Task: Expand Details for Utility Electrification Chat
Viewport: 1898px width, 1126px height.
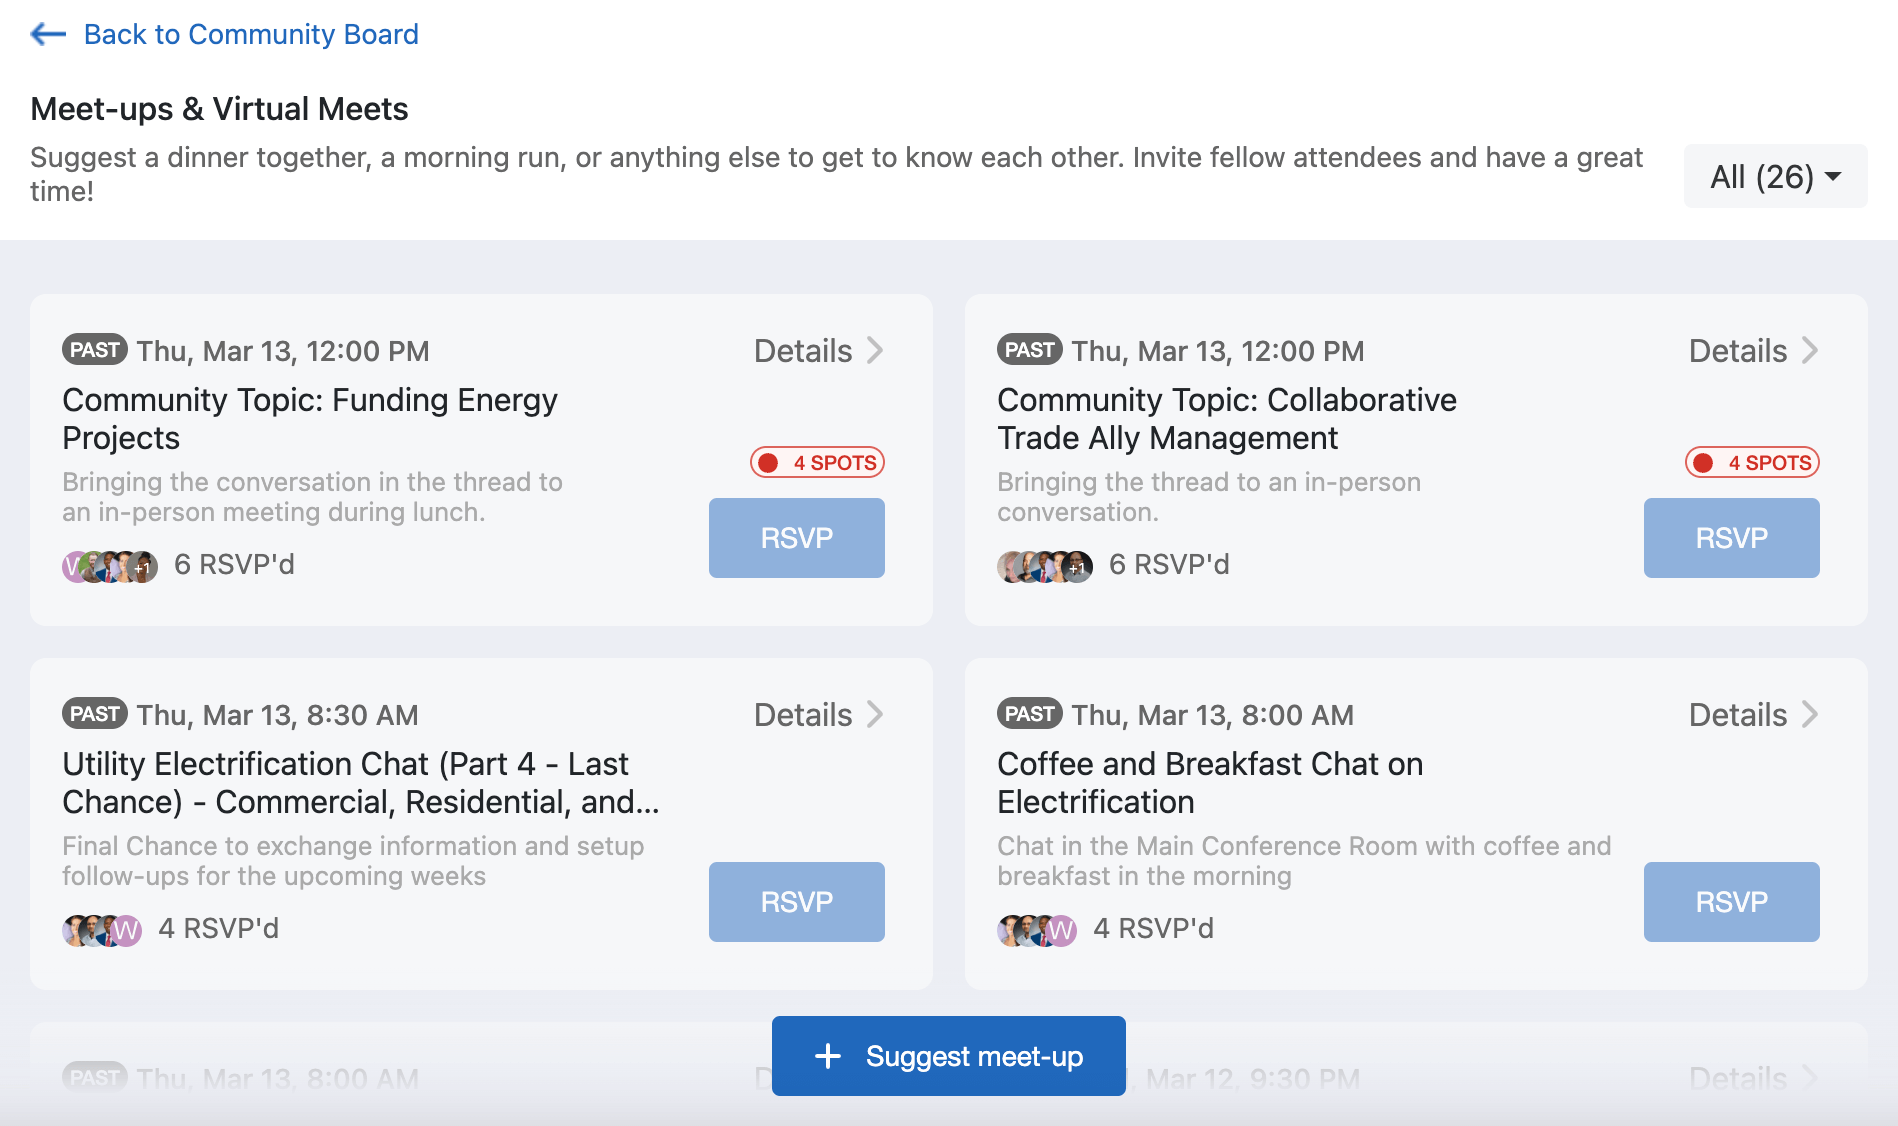Action: 818,715
